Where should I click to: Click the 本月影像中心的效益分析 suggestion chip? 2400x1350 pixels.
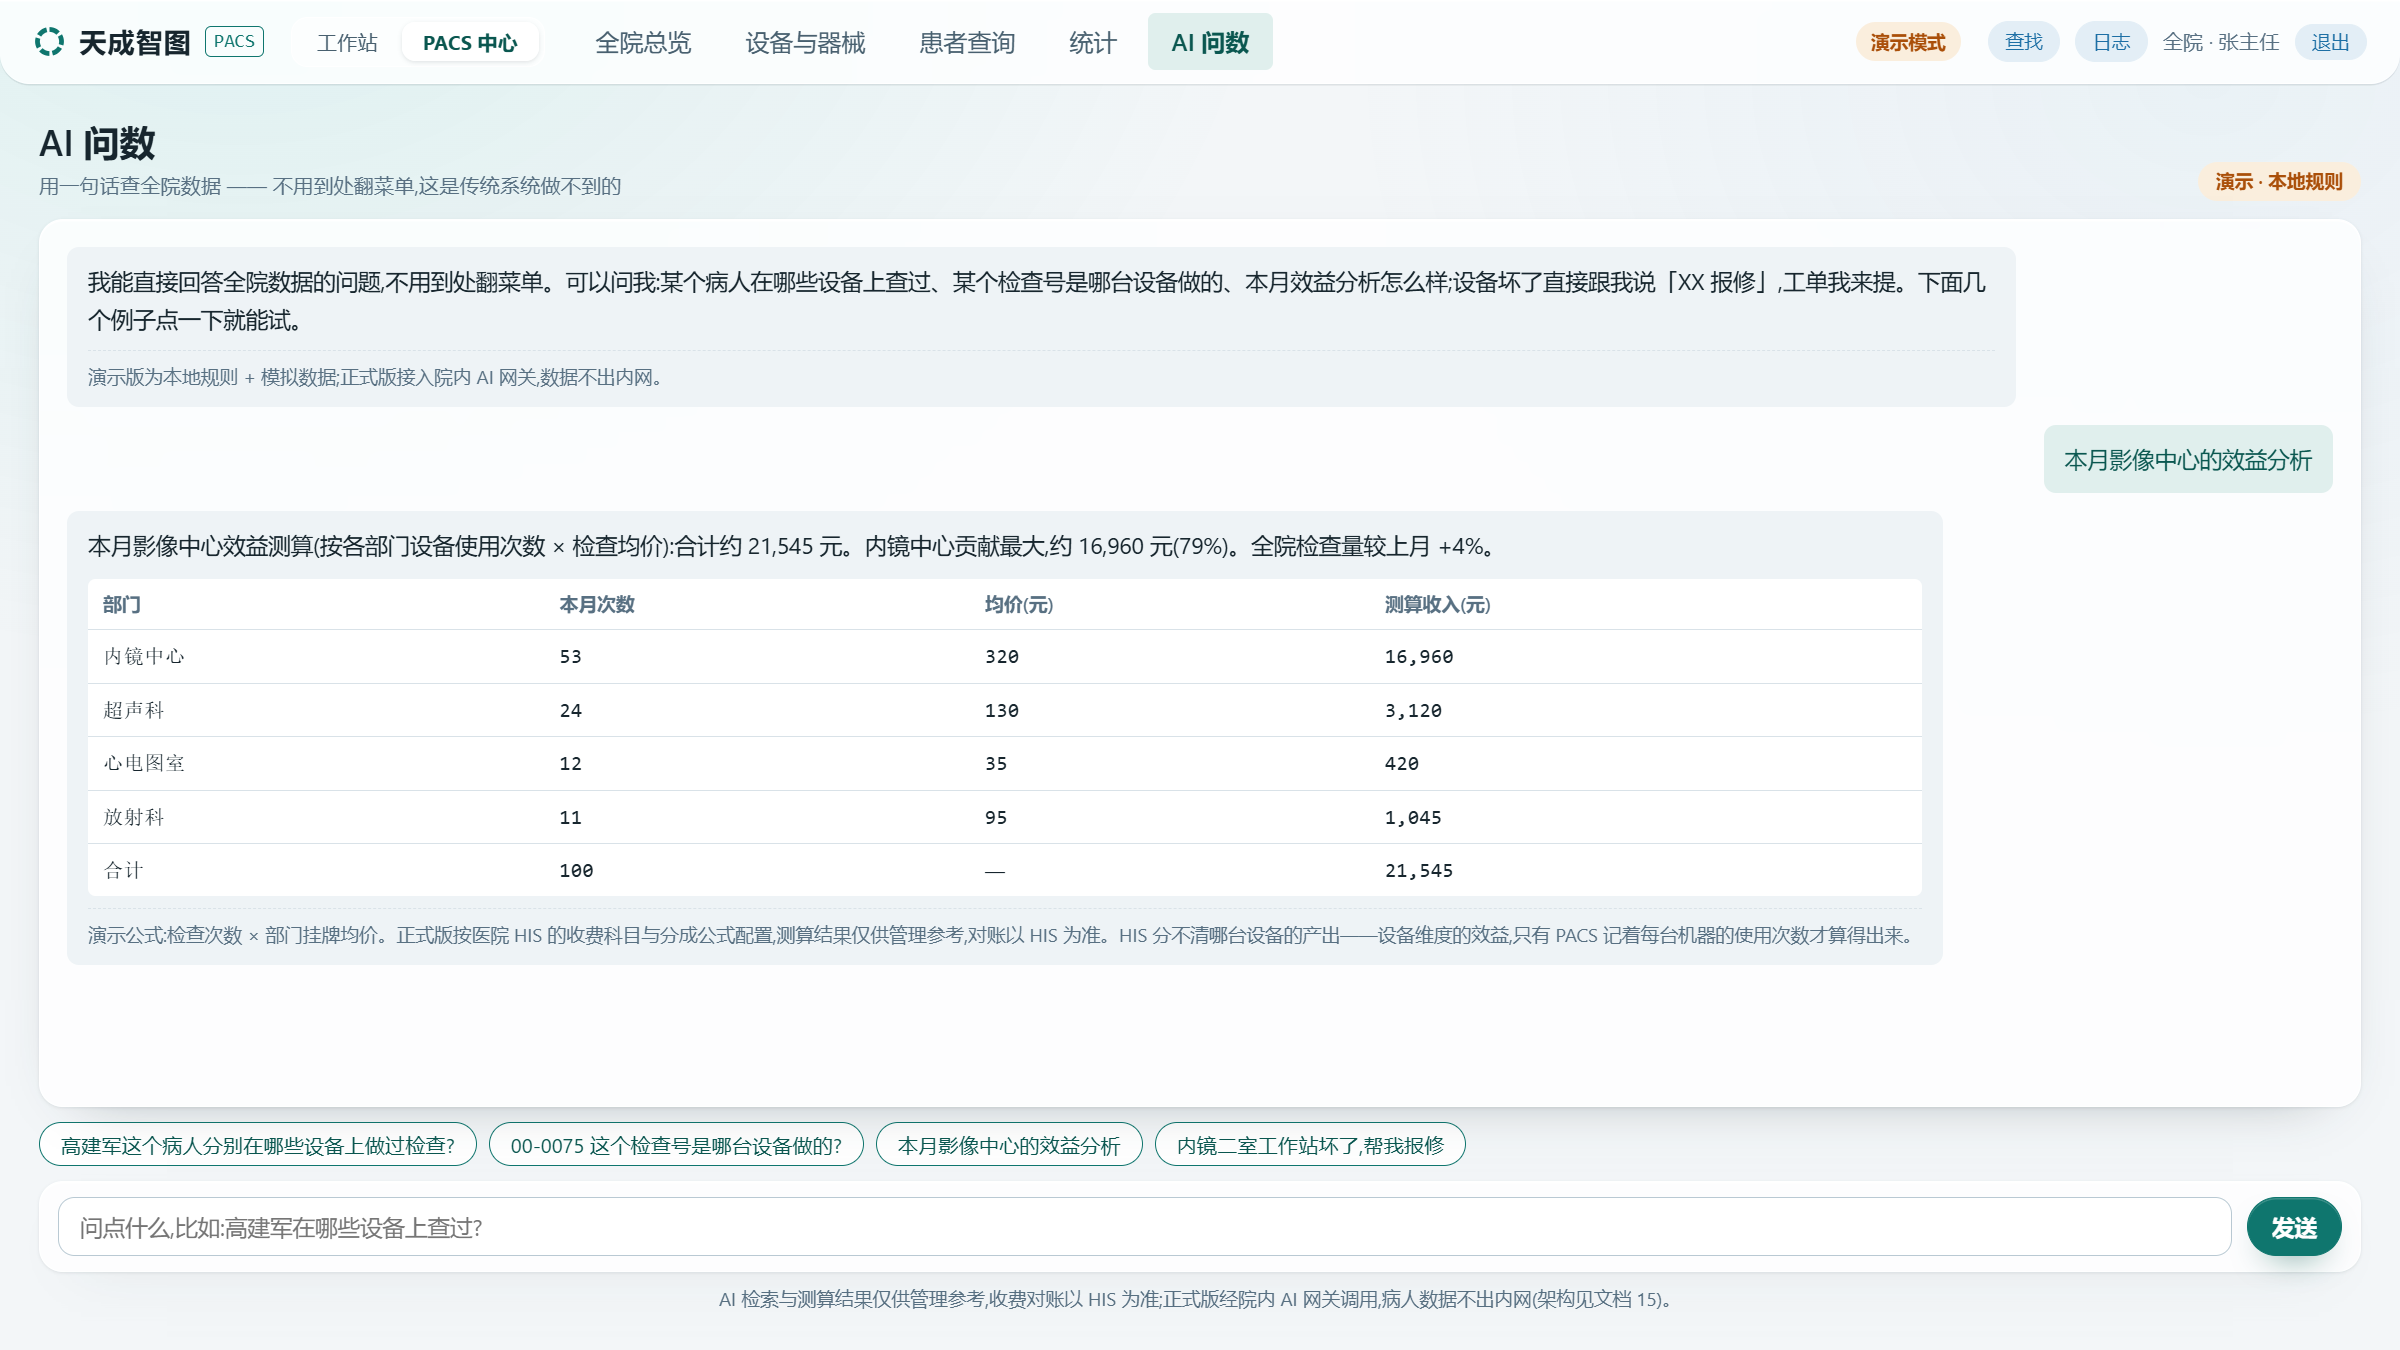click(x=1009, y=1145)
